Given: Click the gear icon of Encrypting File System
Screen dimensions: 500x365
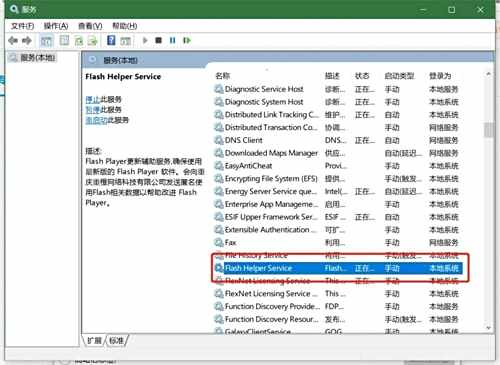Looking at the screenshot, I should click(219, 178).
